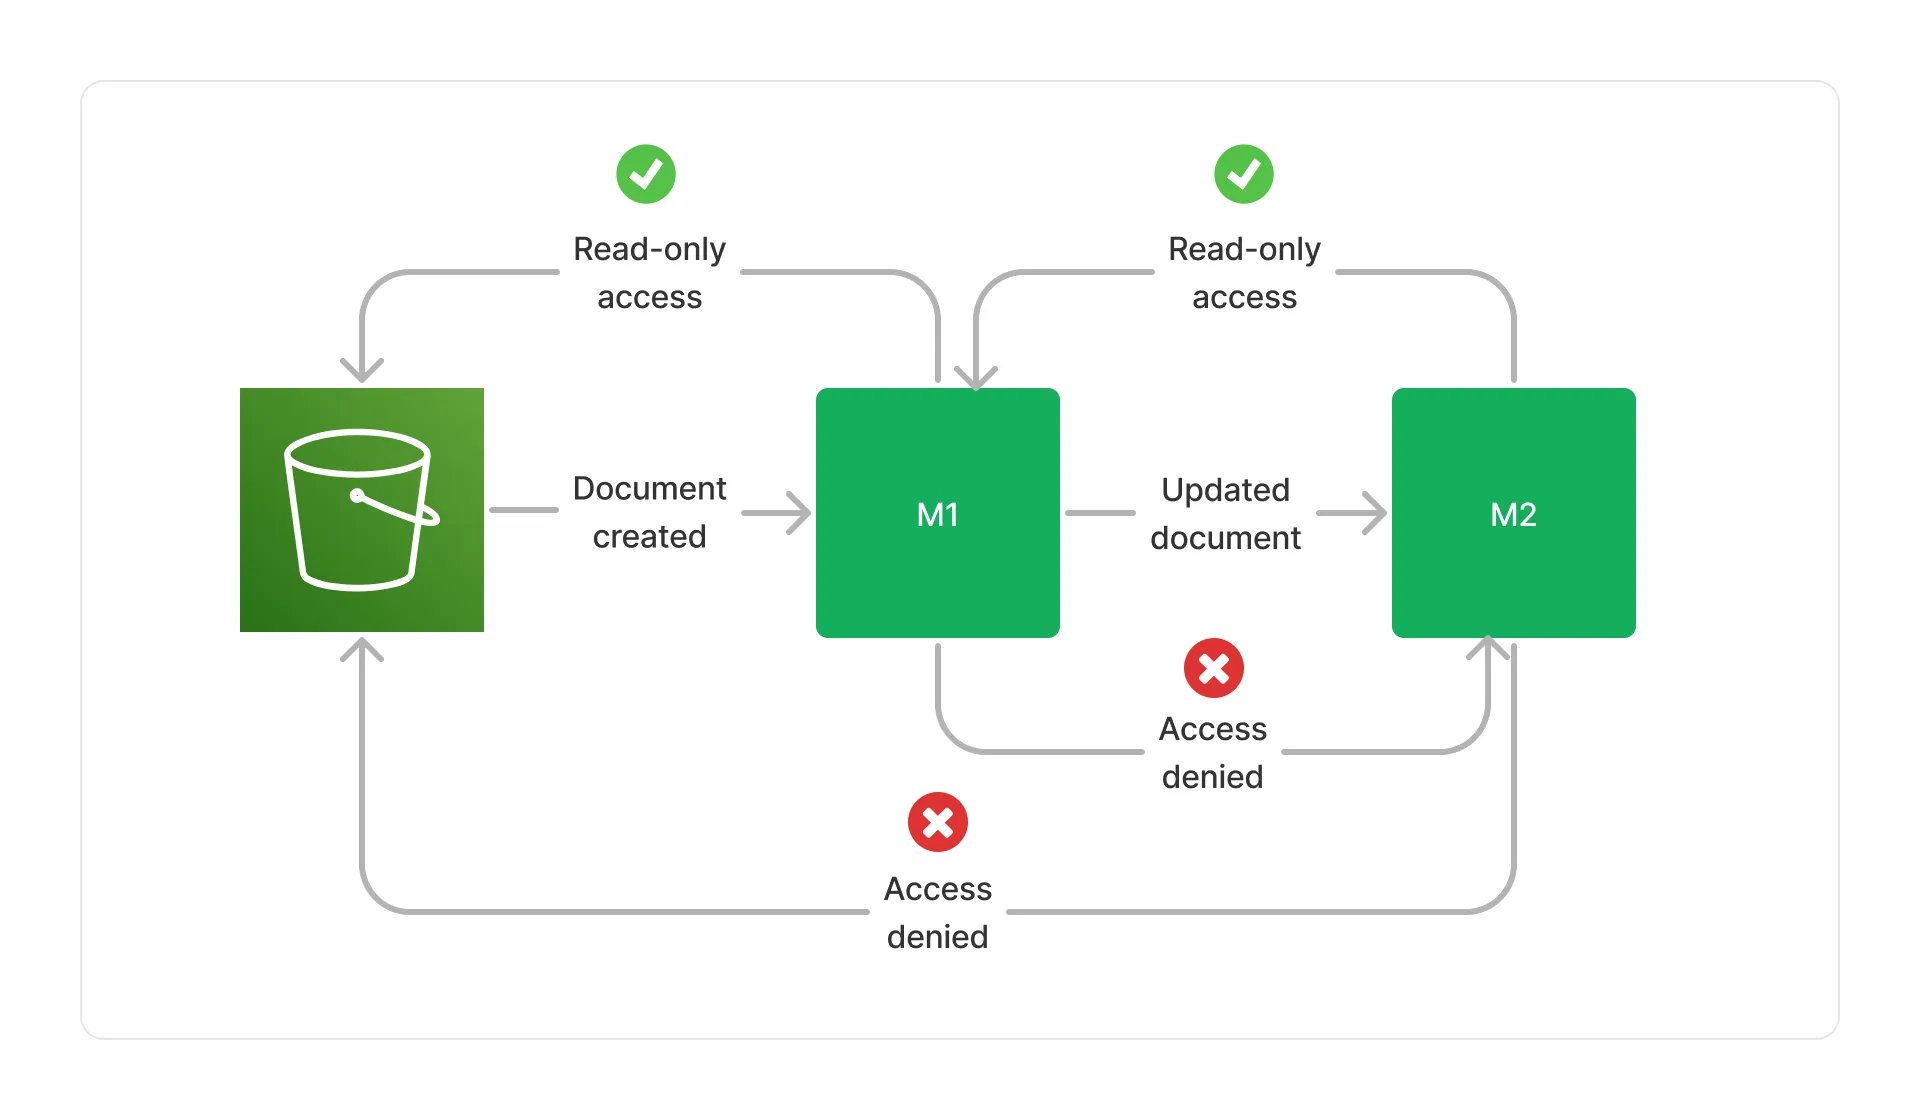Select the green M2 box

1514,513
